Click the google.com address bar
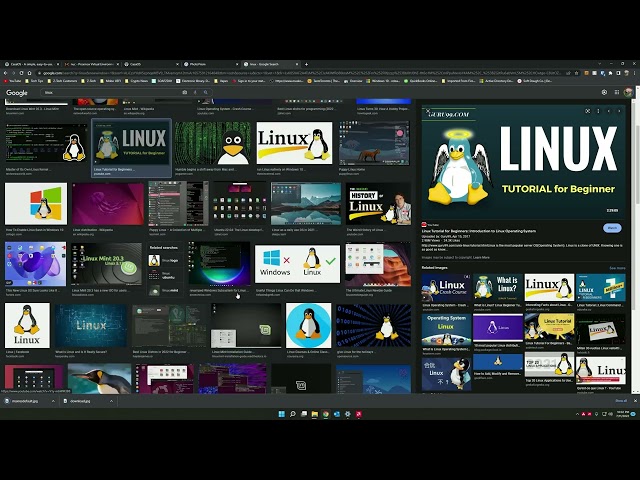The image size is (640, 480). pyautogui.click(x=300, y=73)
